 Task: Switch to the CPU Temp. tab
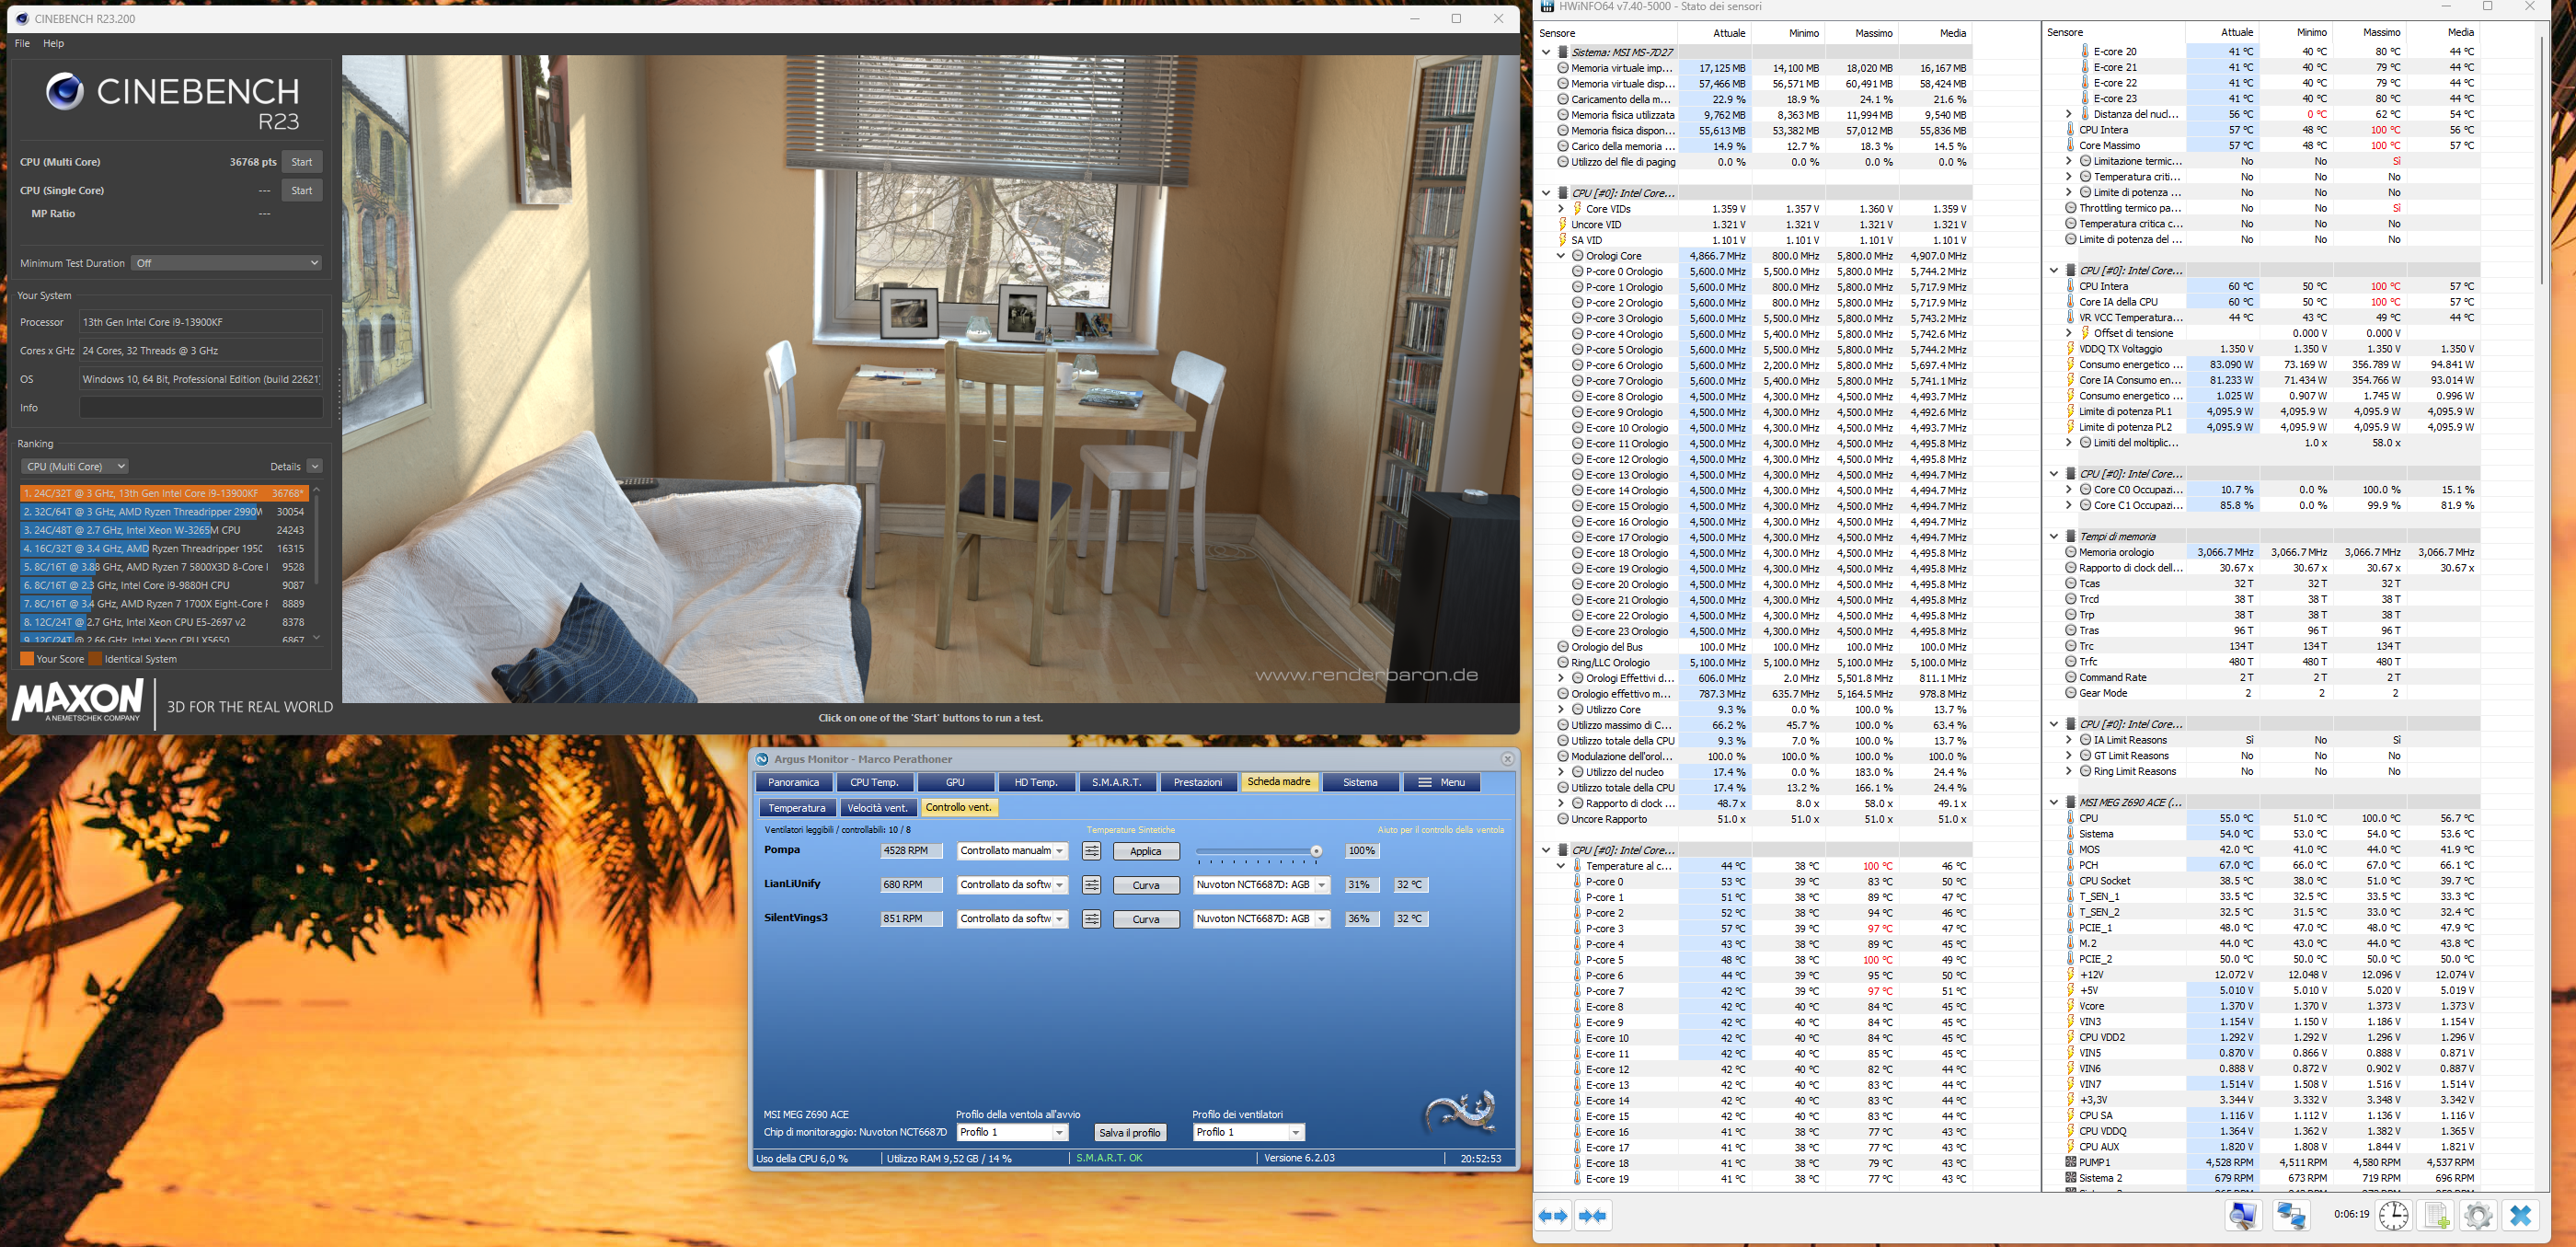[874, 782]
